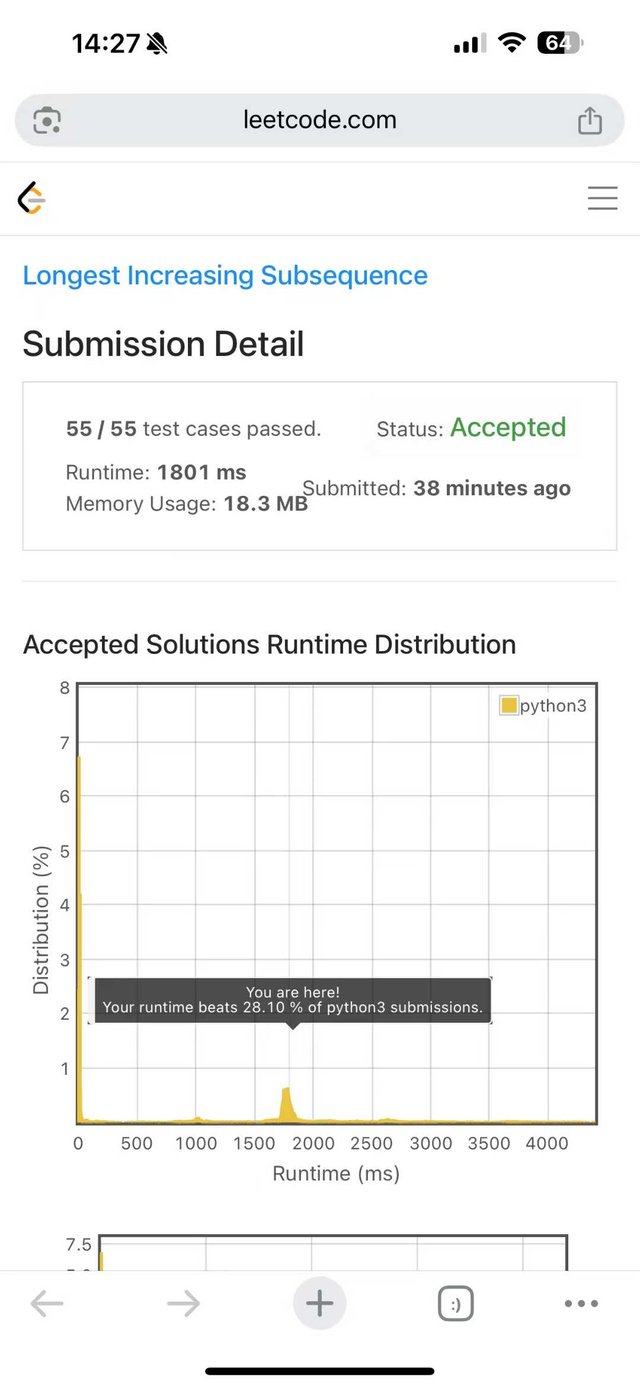640x1387 pixels.
Task: Open the three-dots more options menu
Action: click(581, 1303)
